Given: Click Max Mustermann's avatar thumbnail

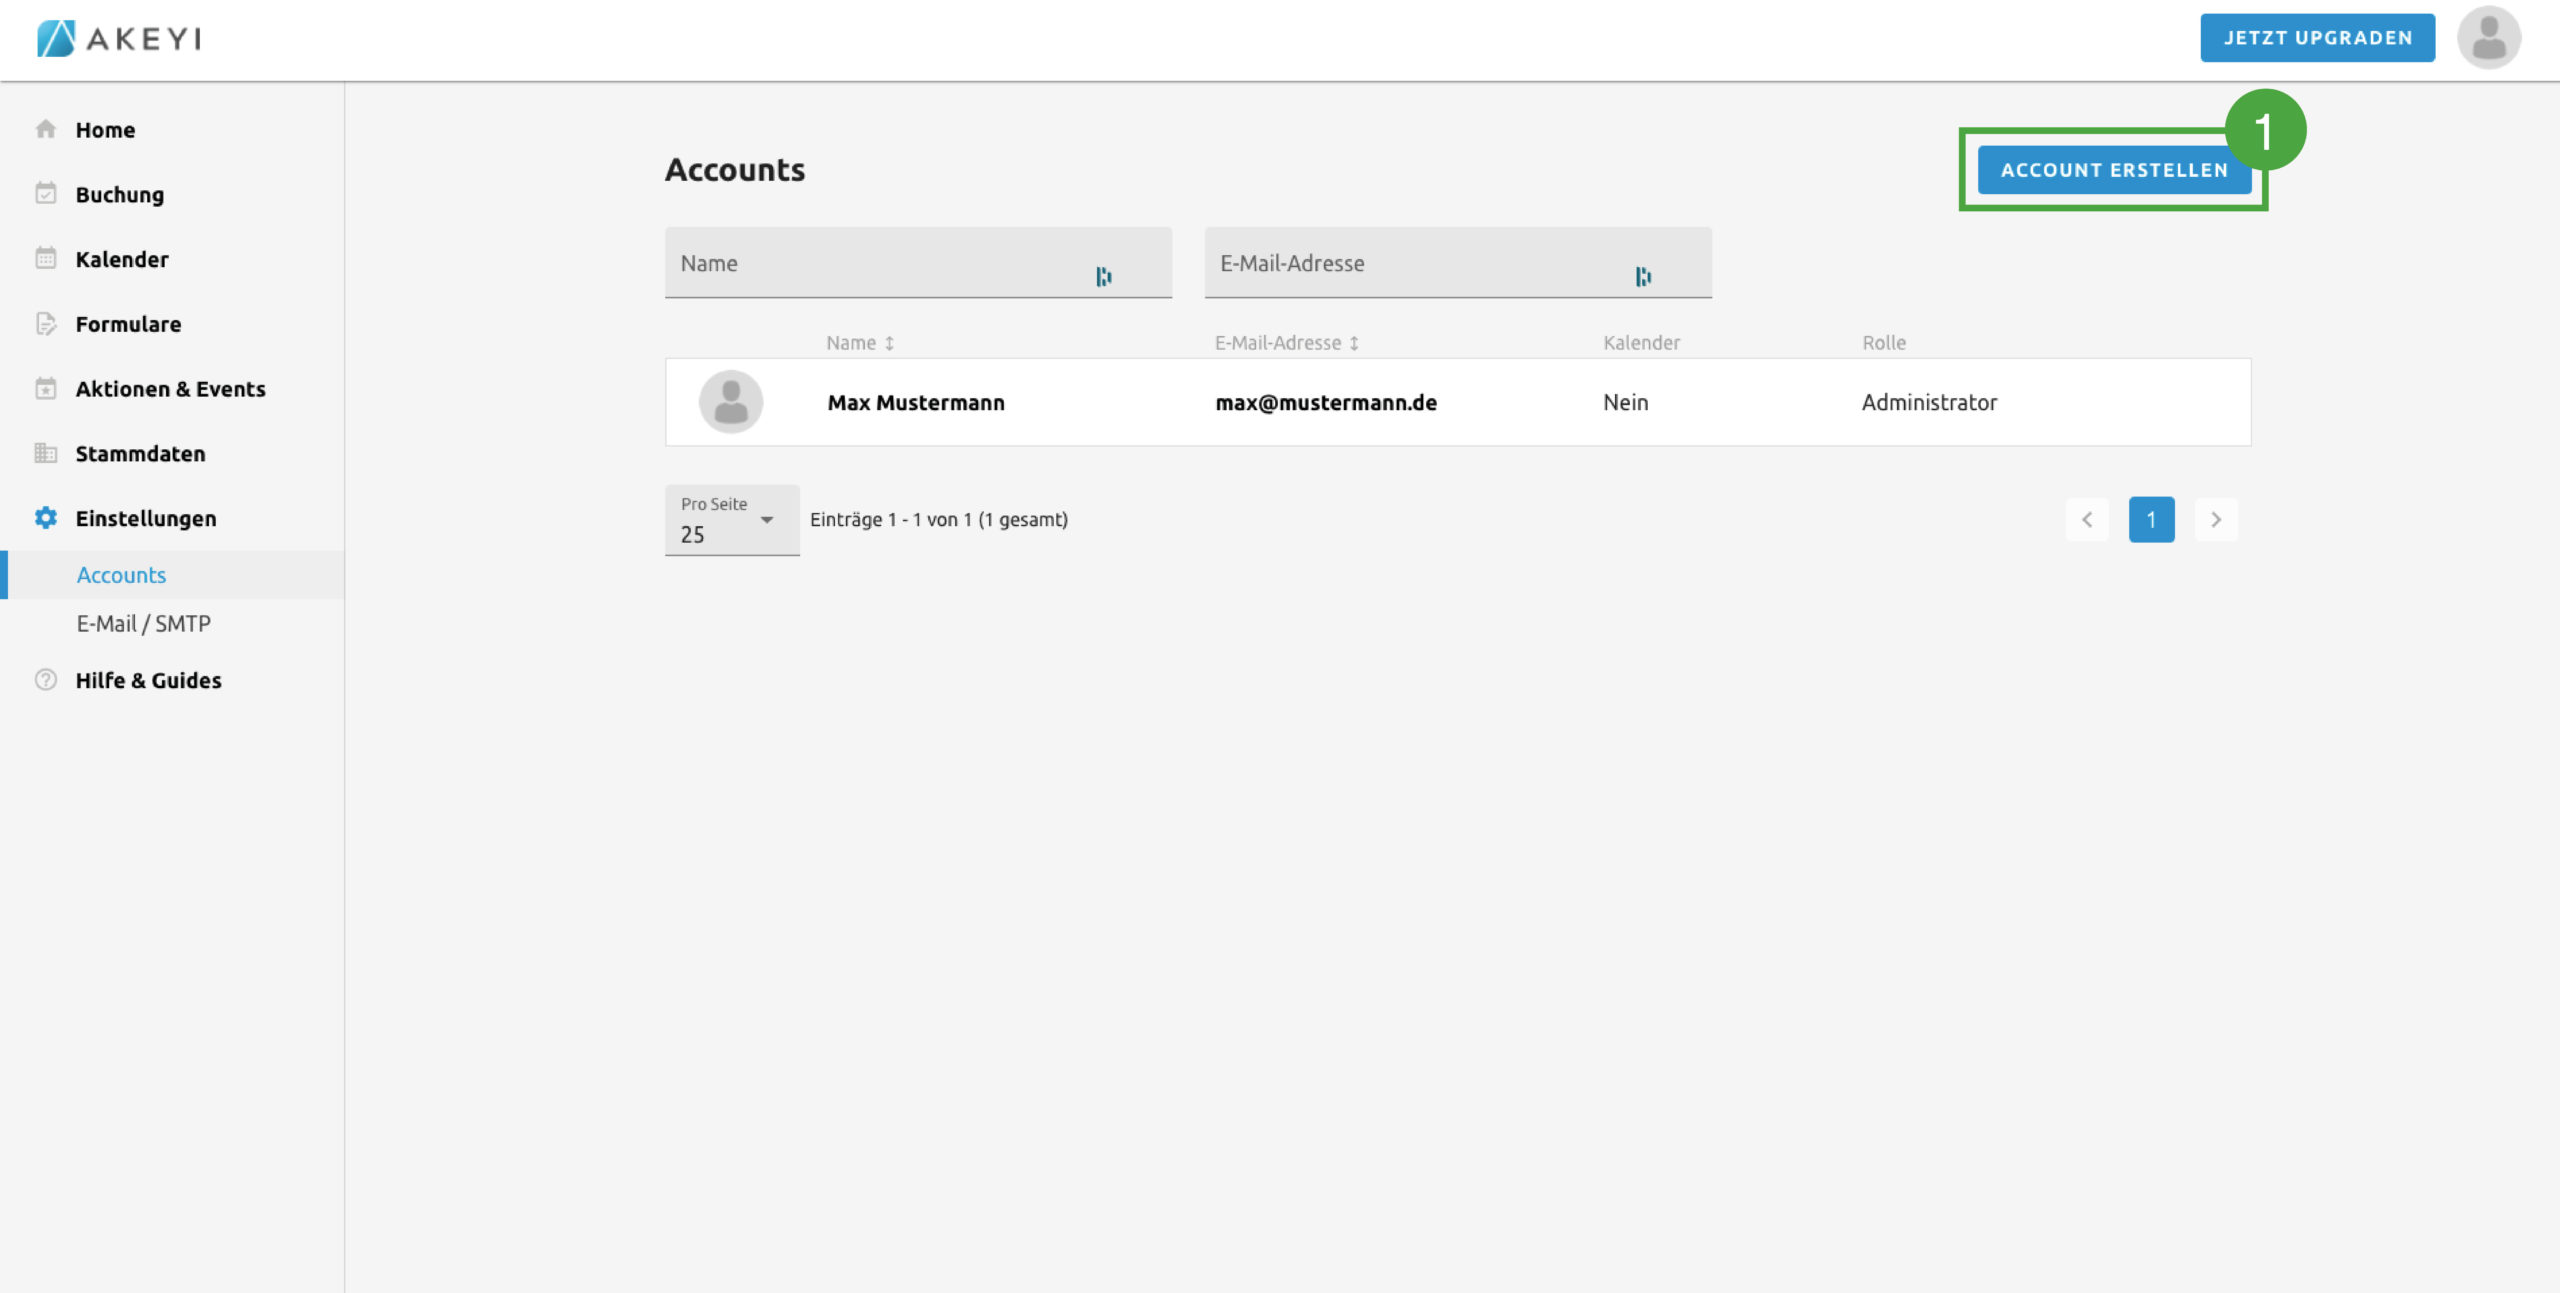Looking at the screenshot, I should coord(731,402).
